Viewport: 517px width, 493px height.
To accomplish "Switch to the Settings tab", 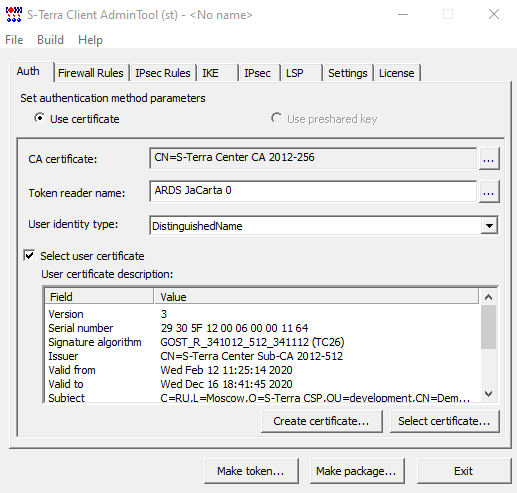I will pyautogui.click(x=348, y=73).
